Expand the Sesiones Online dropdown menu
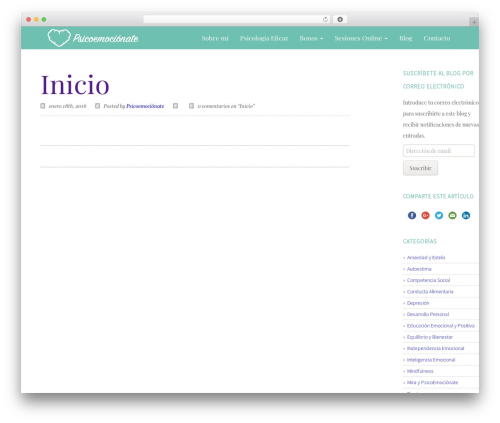 (x=361, y=38)
